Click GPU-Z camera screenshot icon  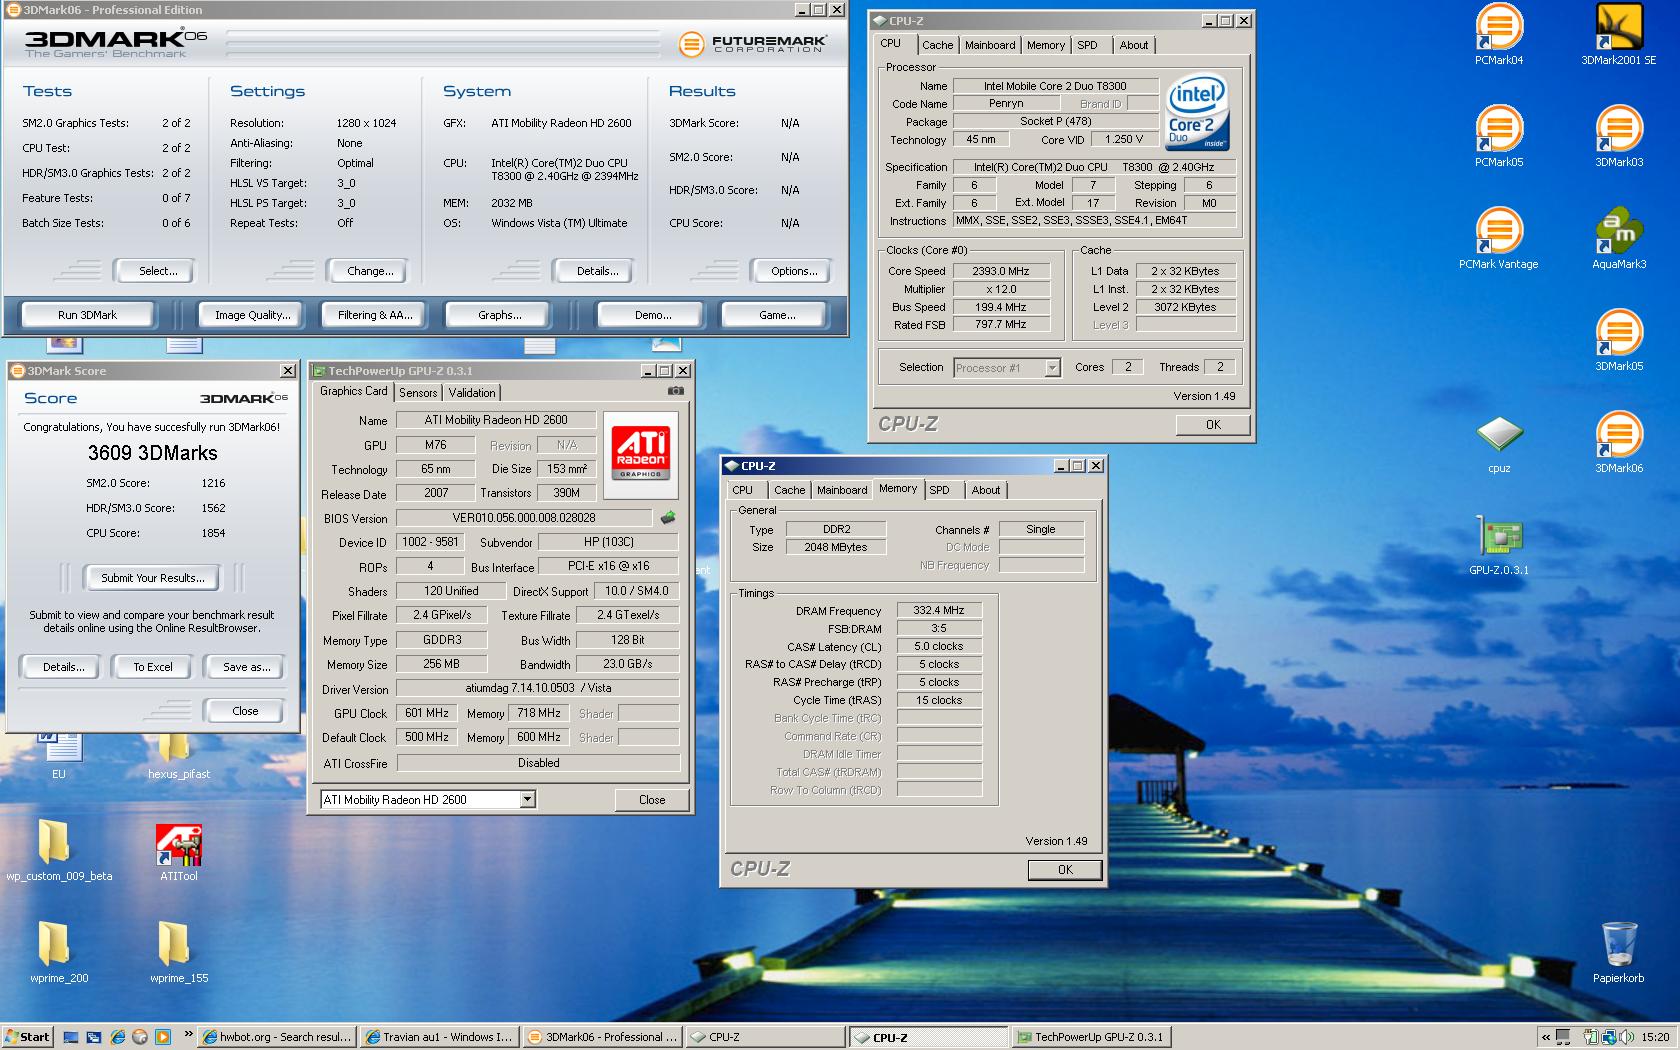676,391
